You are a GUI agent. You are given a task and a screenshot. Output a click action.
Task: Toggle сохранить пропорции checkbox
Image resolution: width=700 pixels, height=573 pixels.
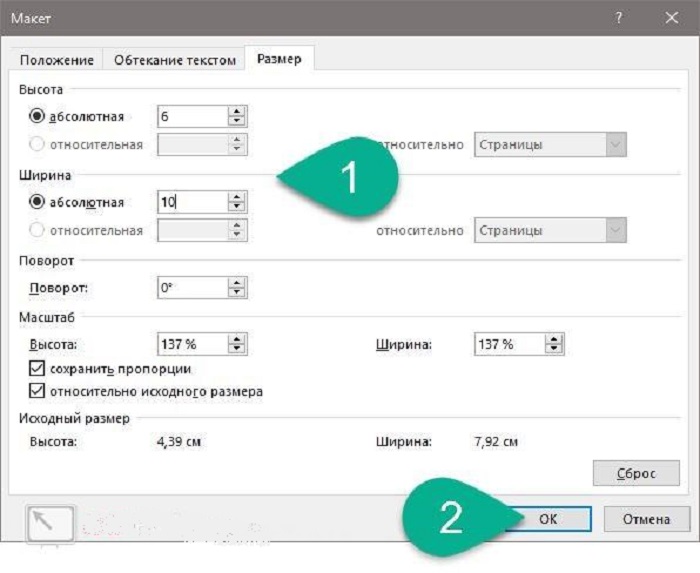coord(38,369)
